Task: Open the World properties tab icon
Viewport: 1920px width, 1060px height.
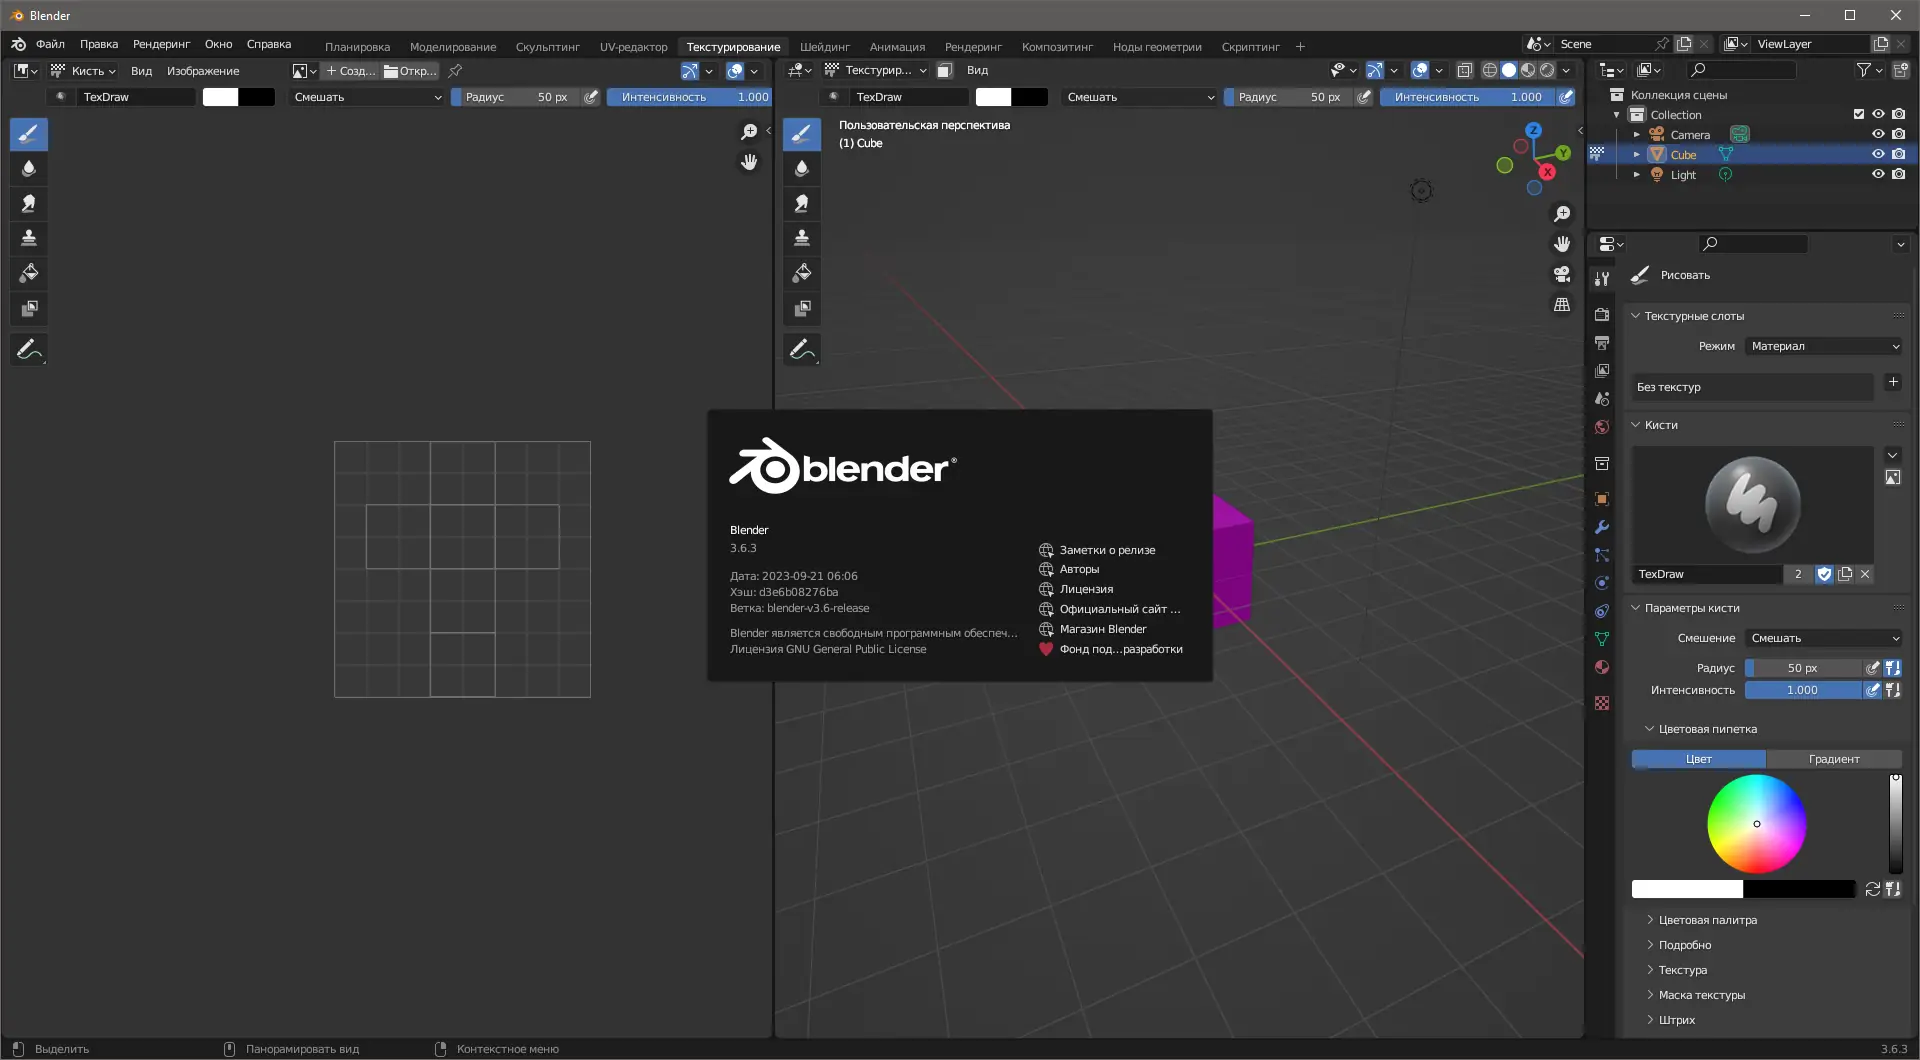Action: 1602,427
